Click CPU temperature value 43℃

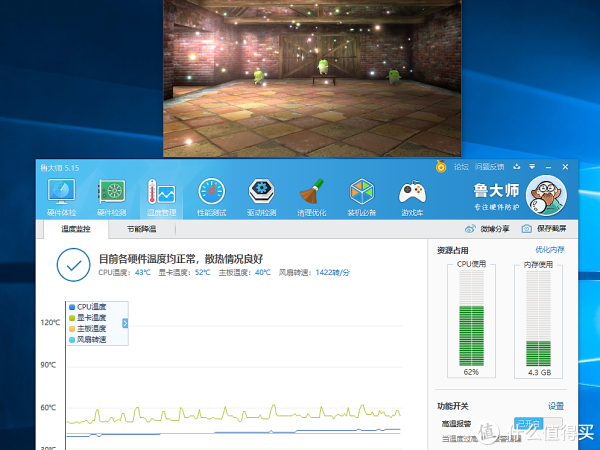pyautogui.click(x=143, y=272)
